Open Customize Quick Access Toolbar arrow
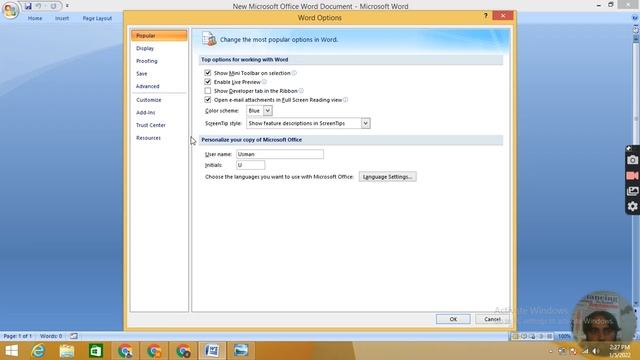This screenshot has height=360, width=640. pyautogui.click(x=67, y=6)
